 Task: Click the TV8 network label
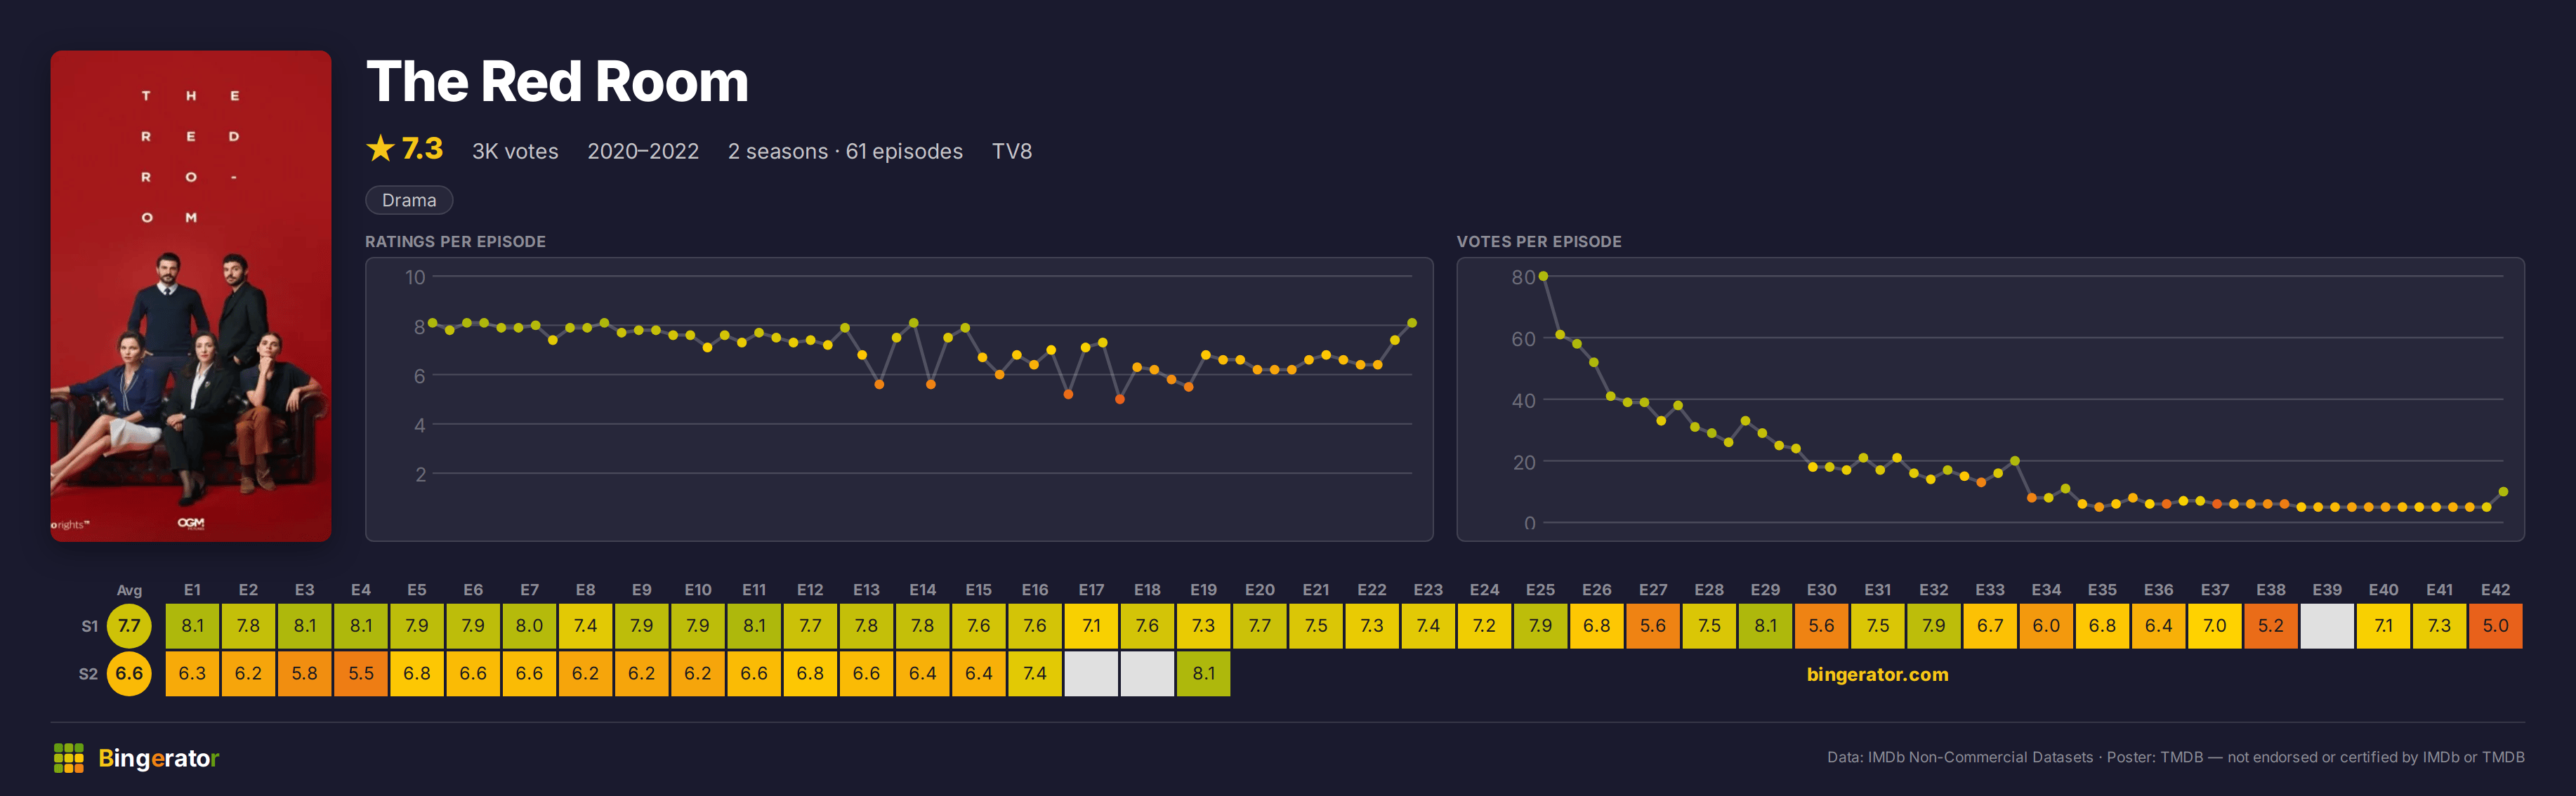click(x=1011, y=151)
